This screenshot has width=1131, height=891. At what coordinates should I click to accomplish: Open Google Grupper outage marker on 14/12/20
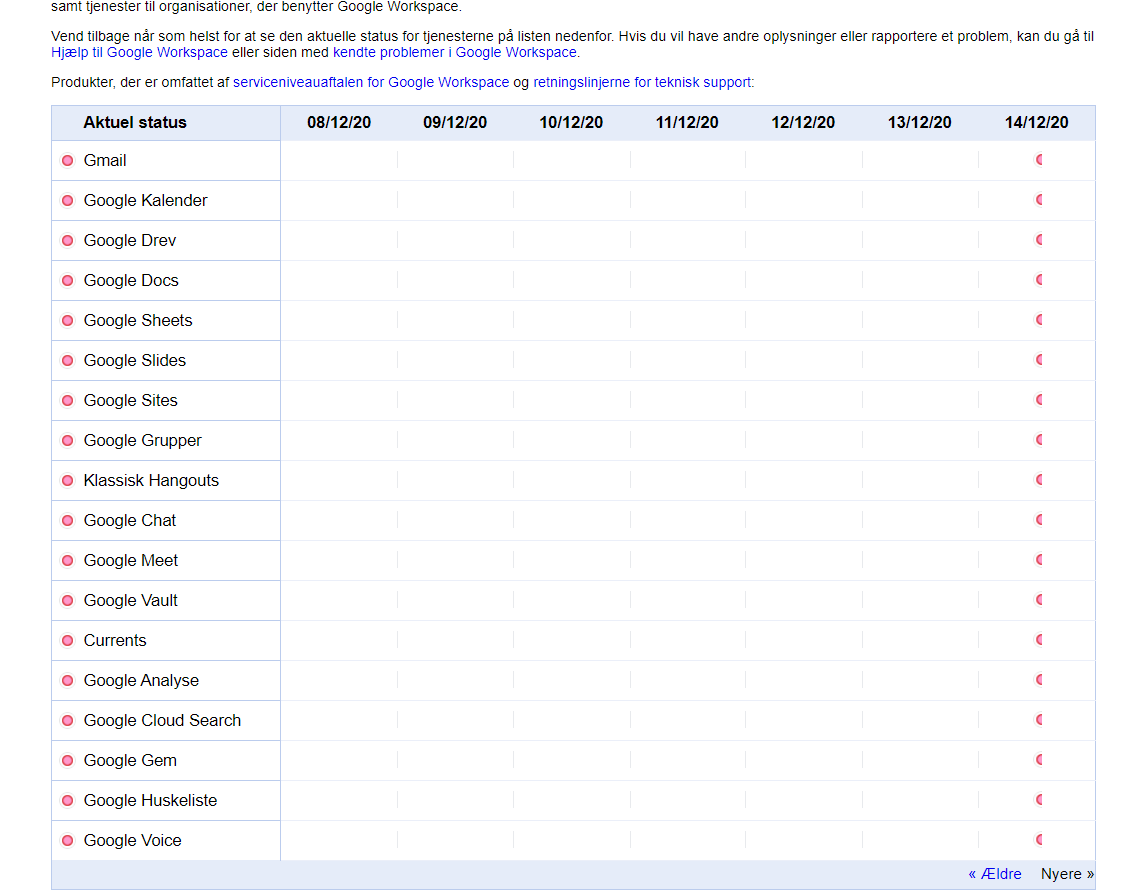[x=1039, y=440]
